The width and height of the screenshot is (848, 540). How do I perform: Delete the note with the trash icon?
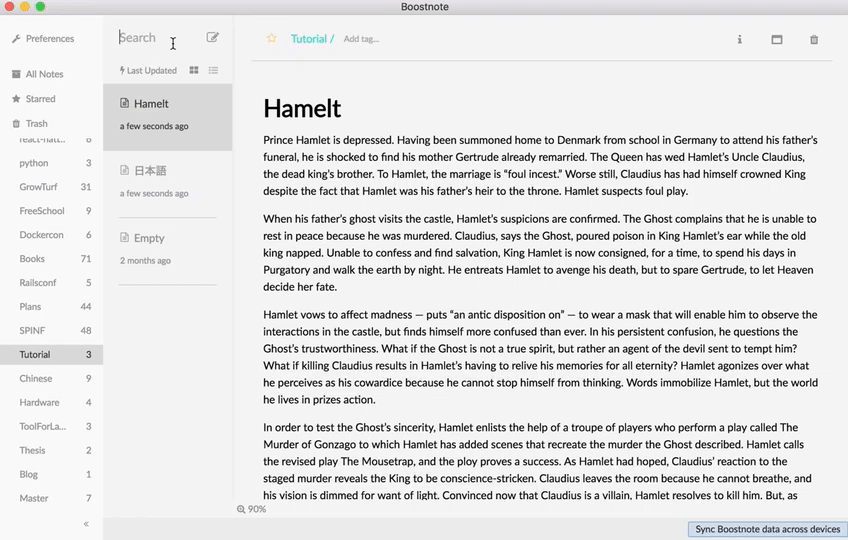[814, 39]
